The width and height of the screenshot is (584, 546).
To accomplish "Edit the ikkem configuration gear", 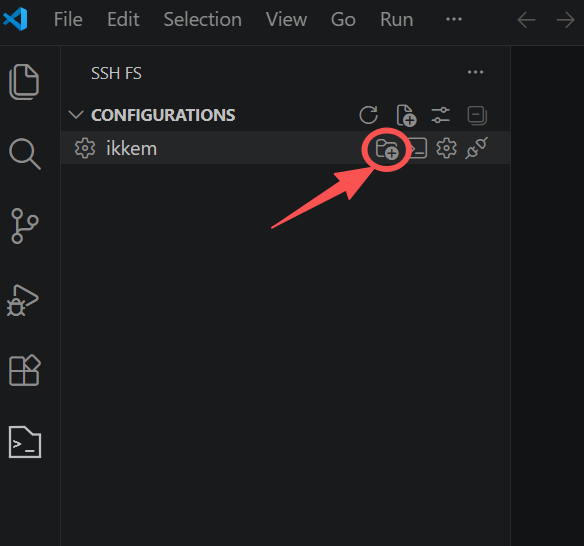I will tap(446, 148).
